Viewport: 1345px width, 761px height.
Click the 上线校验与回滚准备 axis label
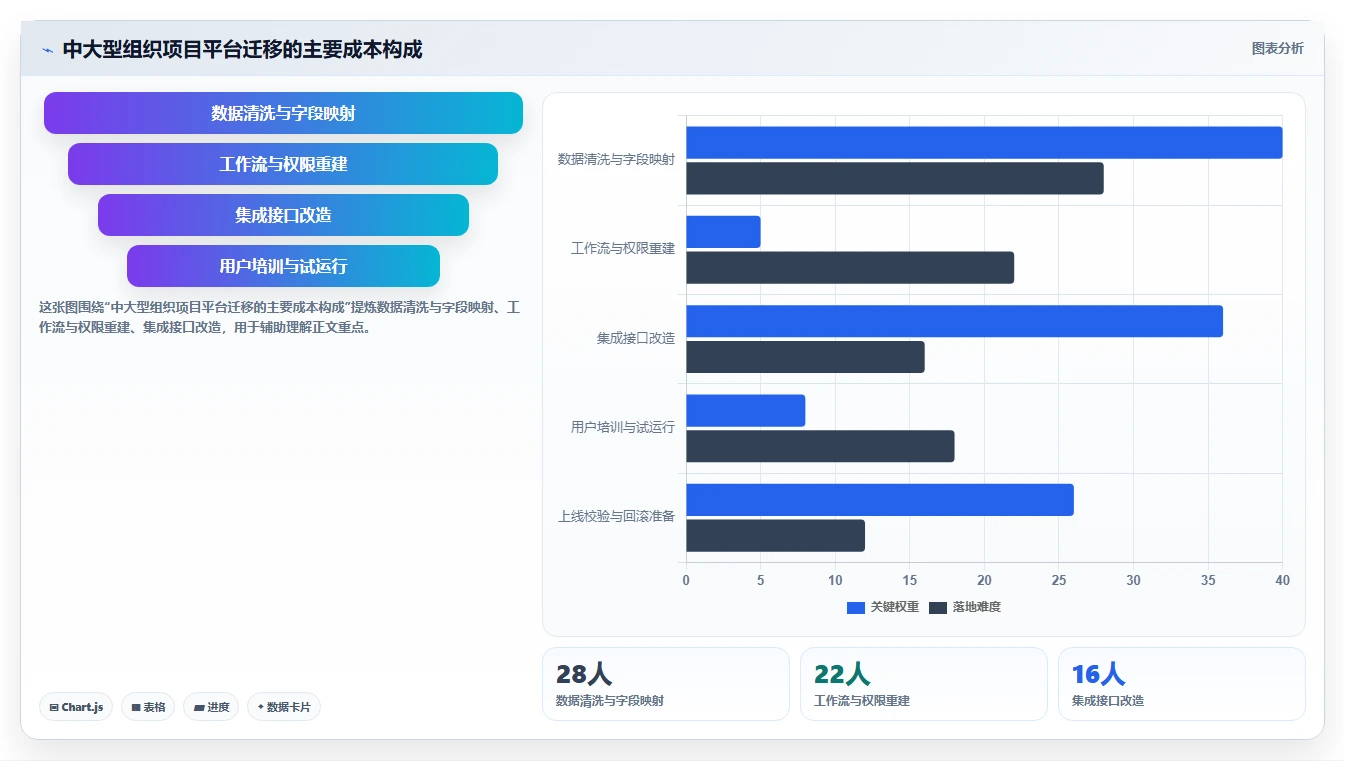616,517
